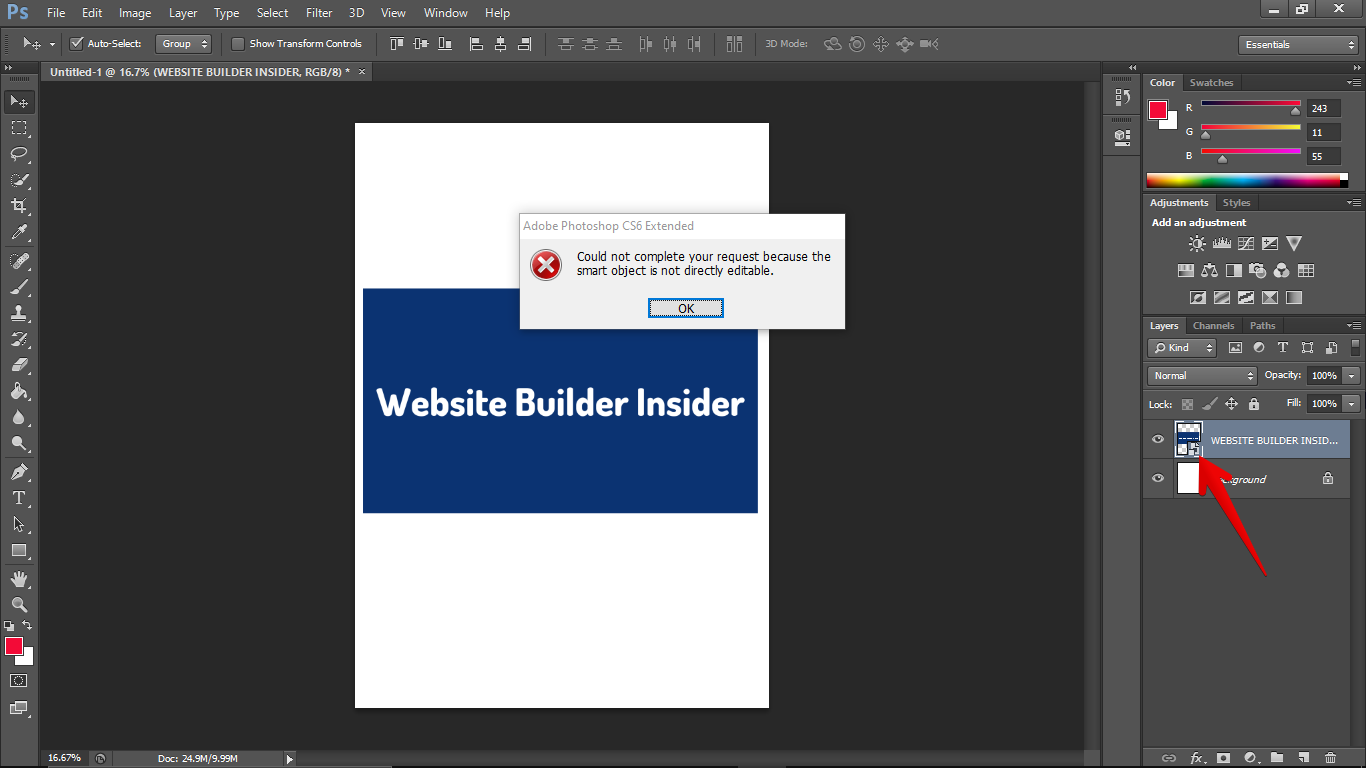Viewport: 1366px width, 768px height.
Task: Select the Hand tool
Action: click(19, 579)
